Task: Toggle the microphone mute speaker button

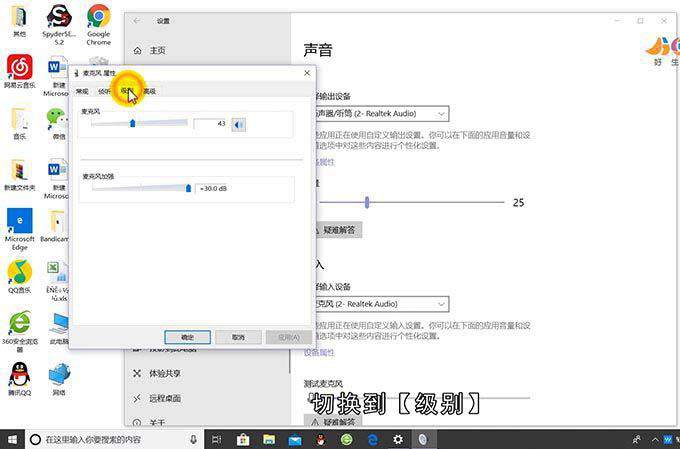Action: click(238, 125)
